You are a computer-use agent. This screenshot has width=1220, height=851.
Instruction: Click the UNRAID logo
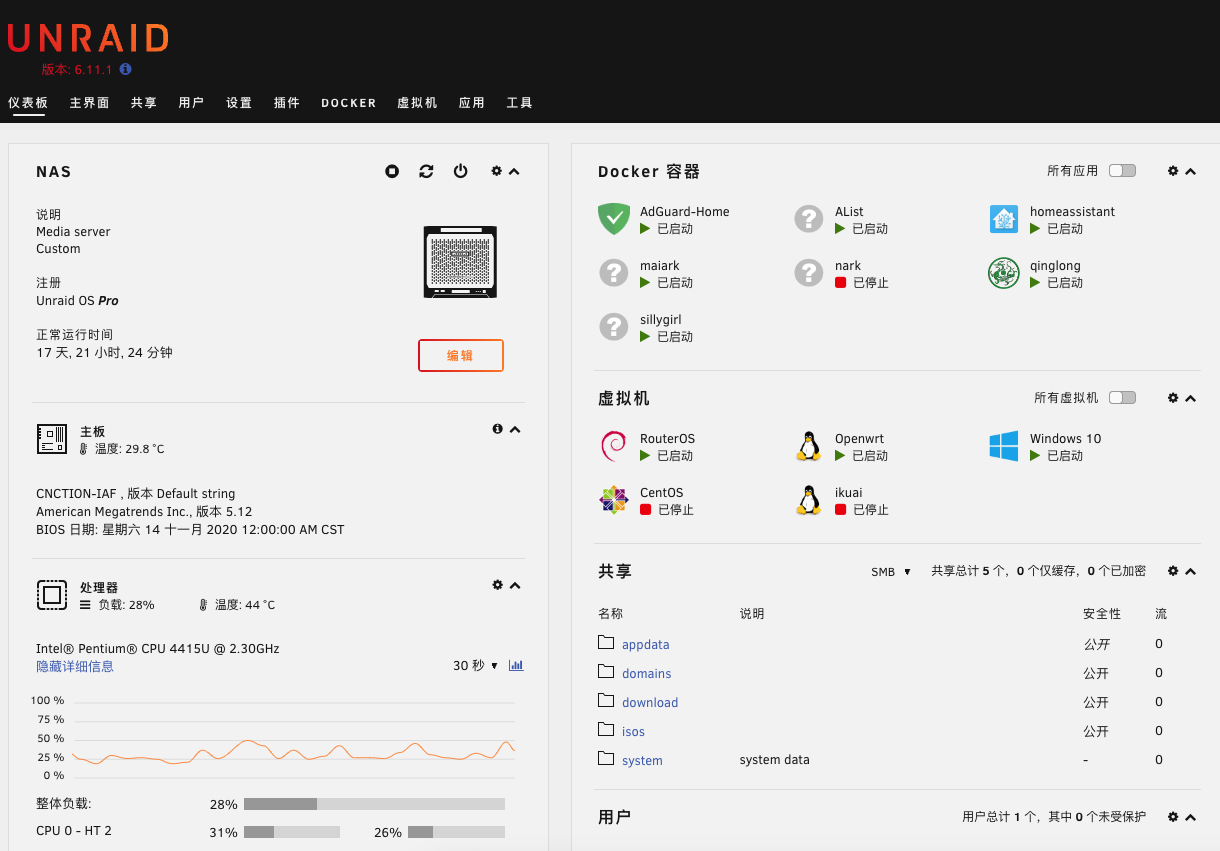pos(88,38)
